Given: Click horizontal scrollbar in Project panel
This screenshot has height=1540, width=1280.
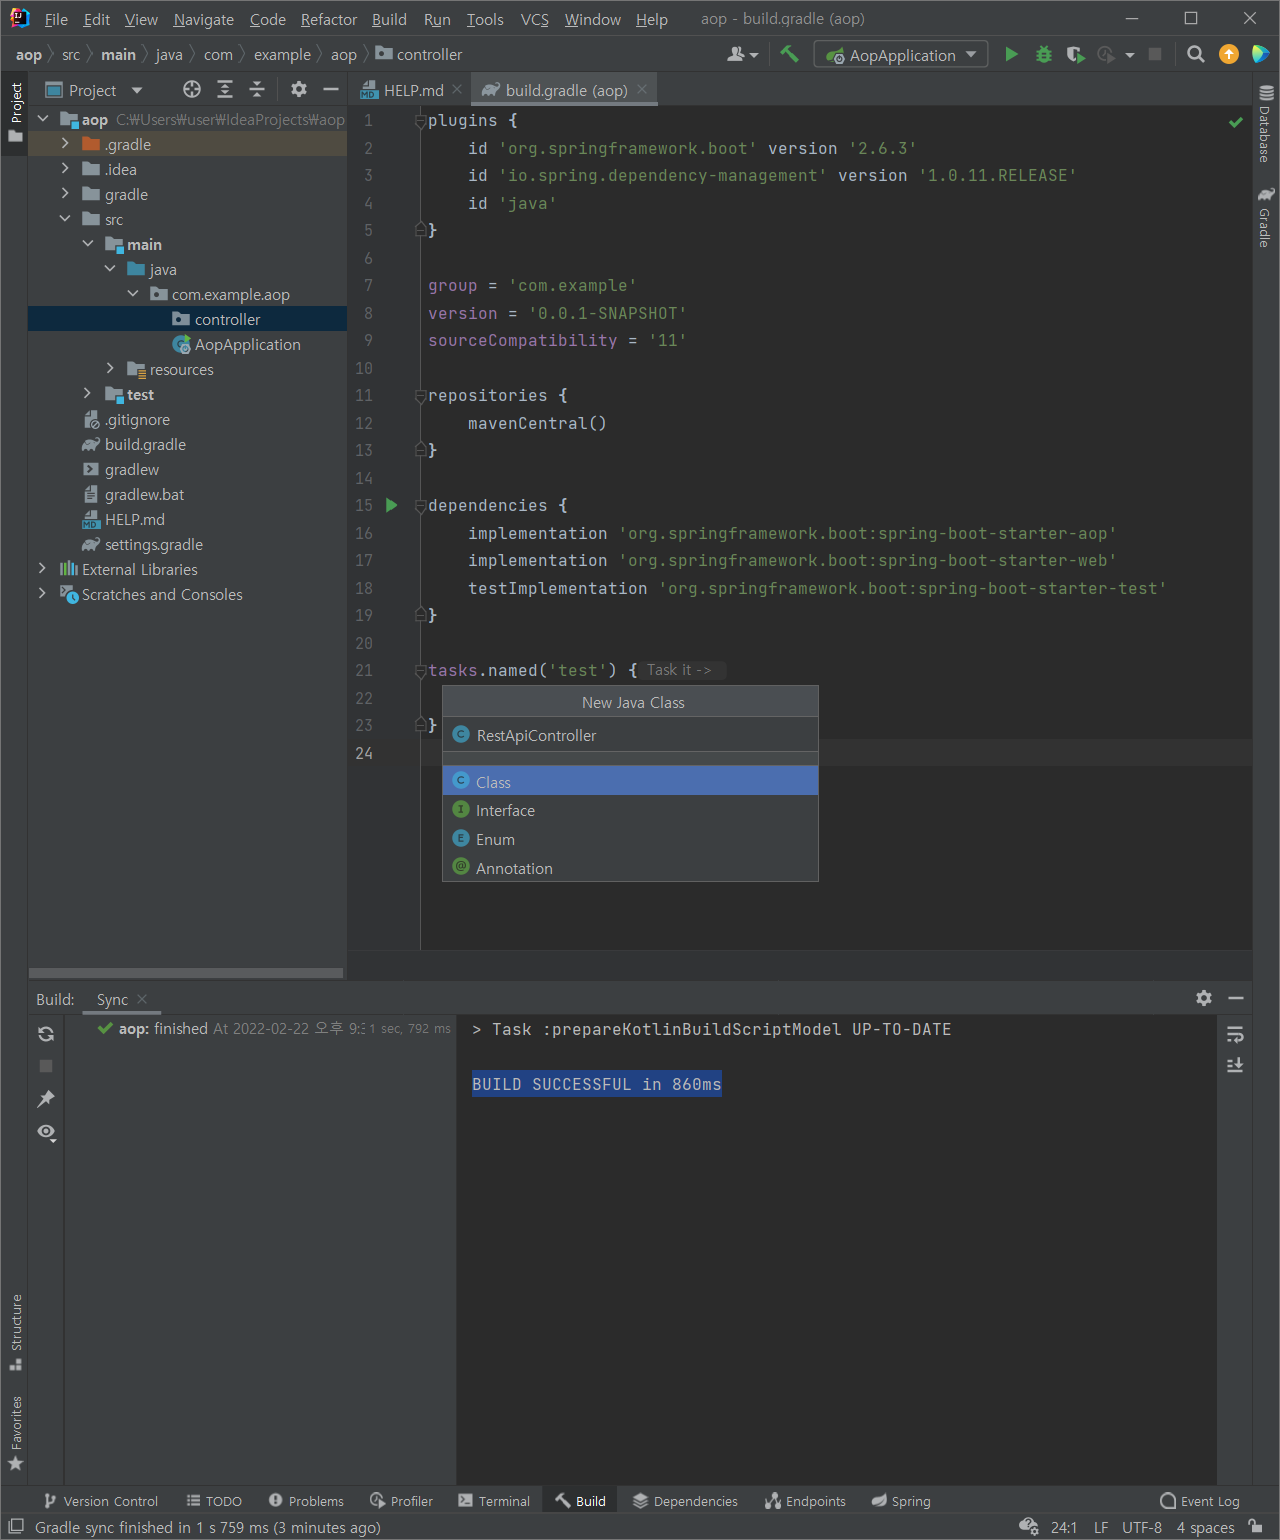Looking at the screenshot, I should click(x=186, y=973).
